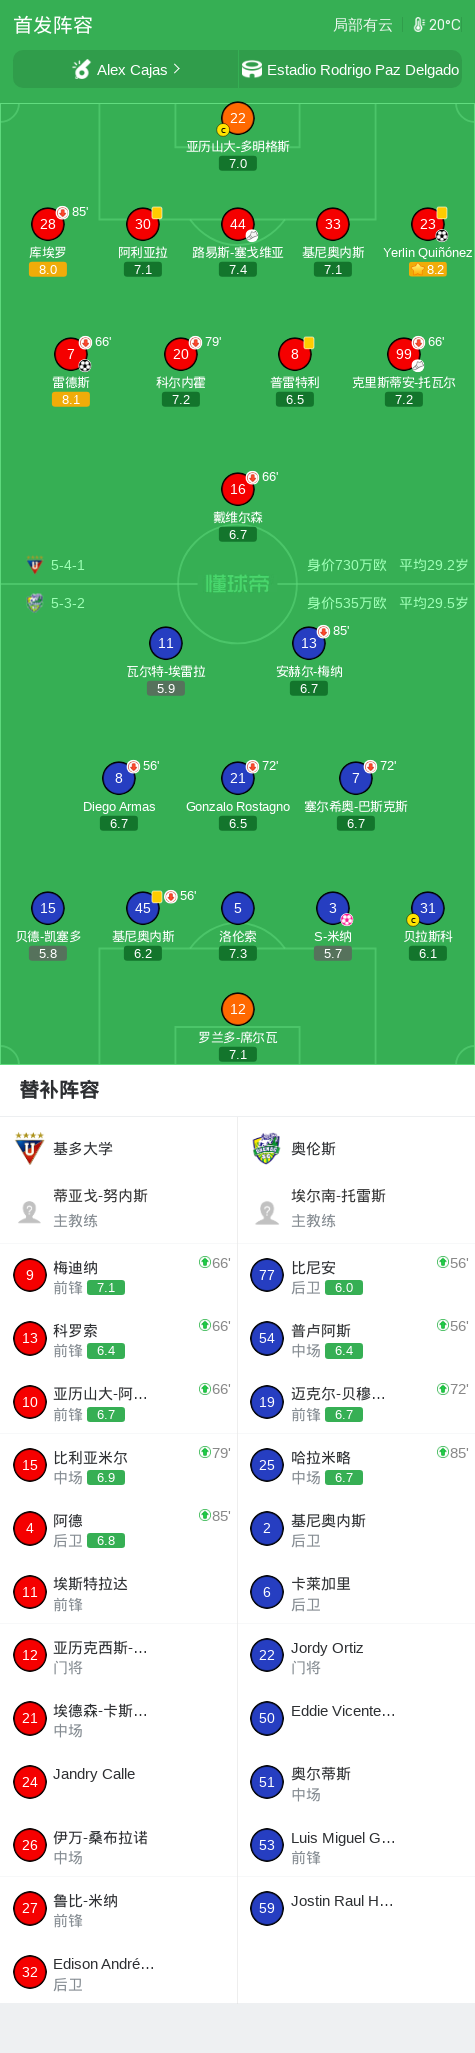Open the 首发阵容 section heading
This screenshot has height=2053, width=475.
[53, 25]
